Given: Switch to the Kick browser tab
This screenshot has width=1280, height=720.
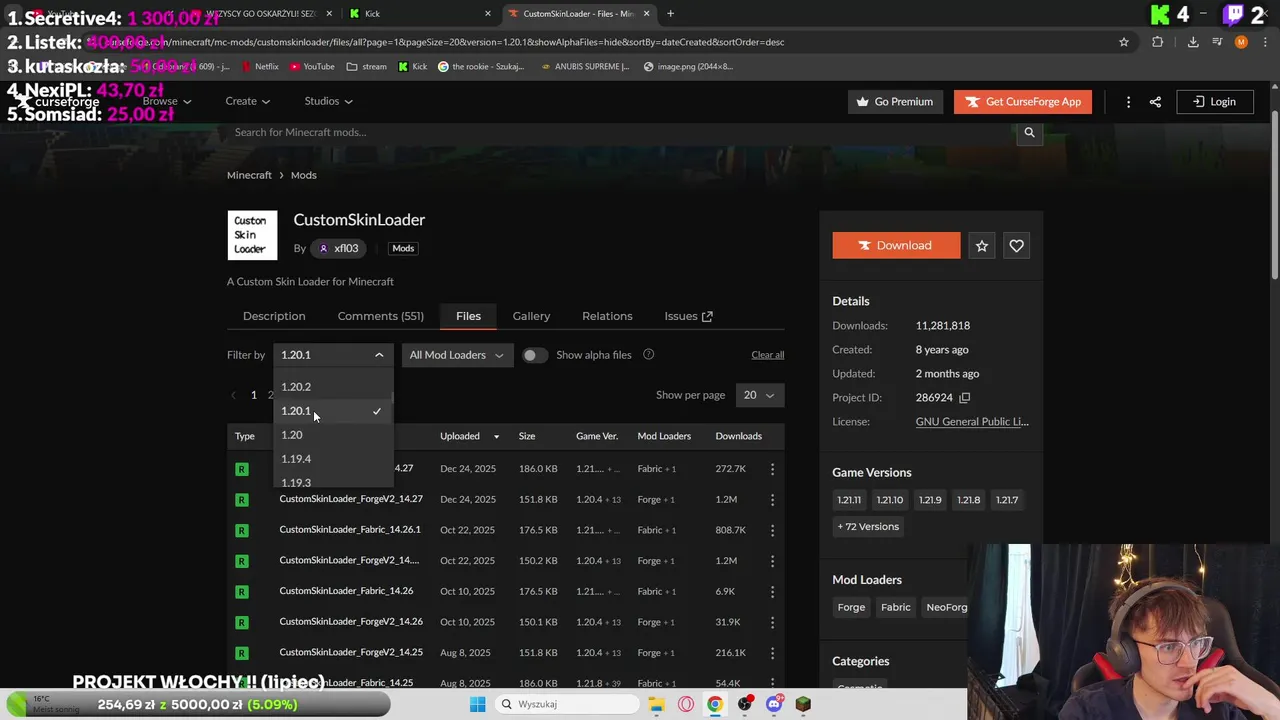Looking at the screenshot, I should pyautogui.click(x=418, y=14).
